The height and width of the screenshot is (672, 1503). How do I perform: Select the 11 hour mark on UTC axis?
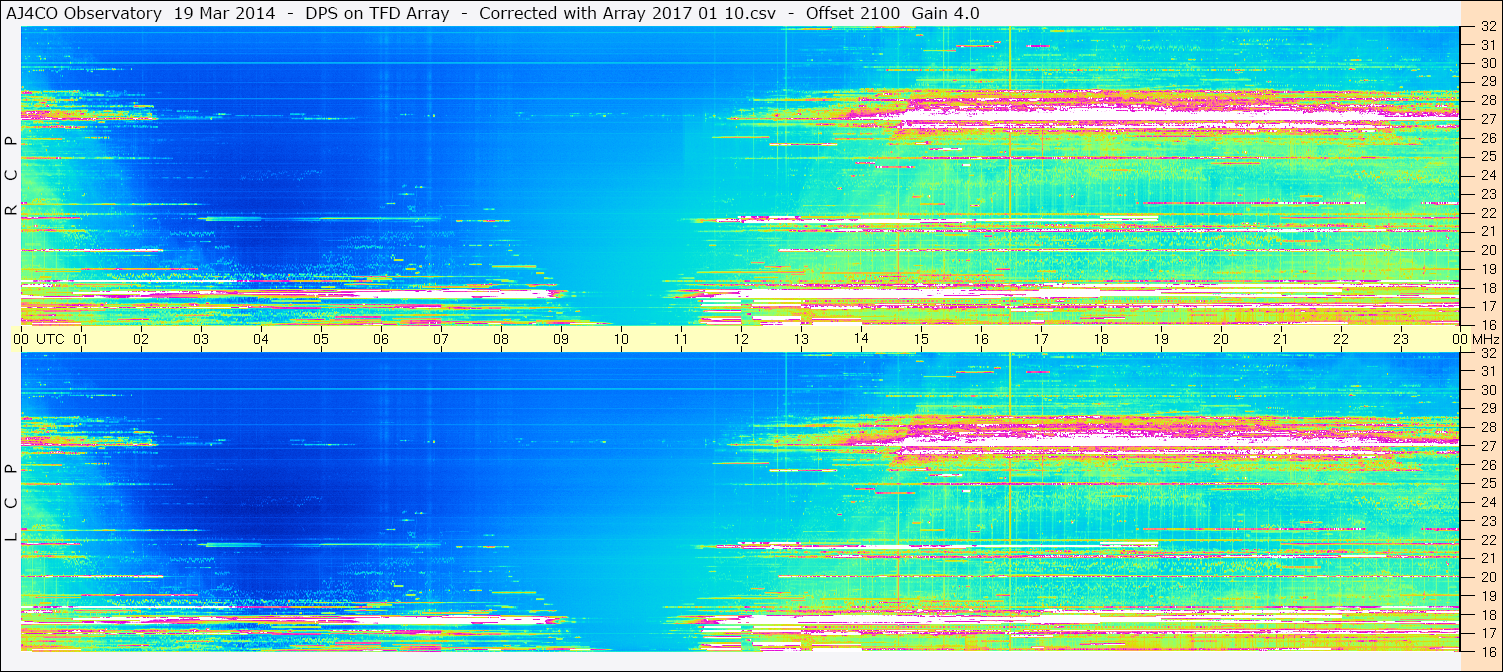tap(681, 339)
